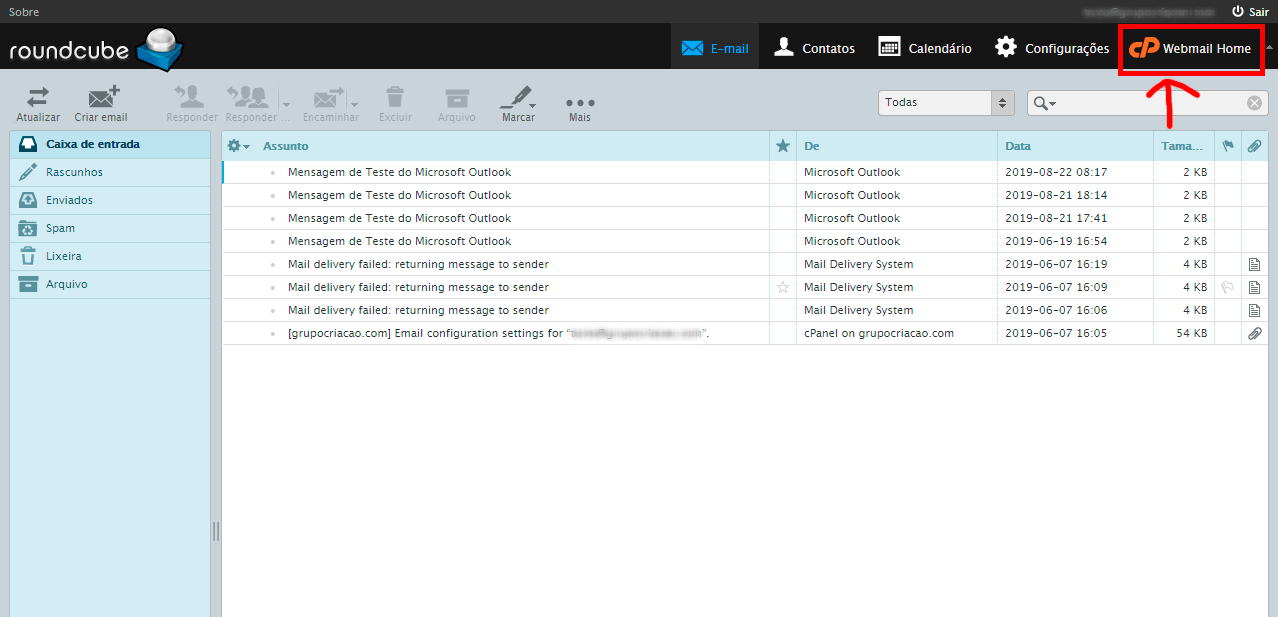Compose a new message with Criar email

point(101,98)
